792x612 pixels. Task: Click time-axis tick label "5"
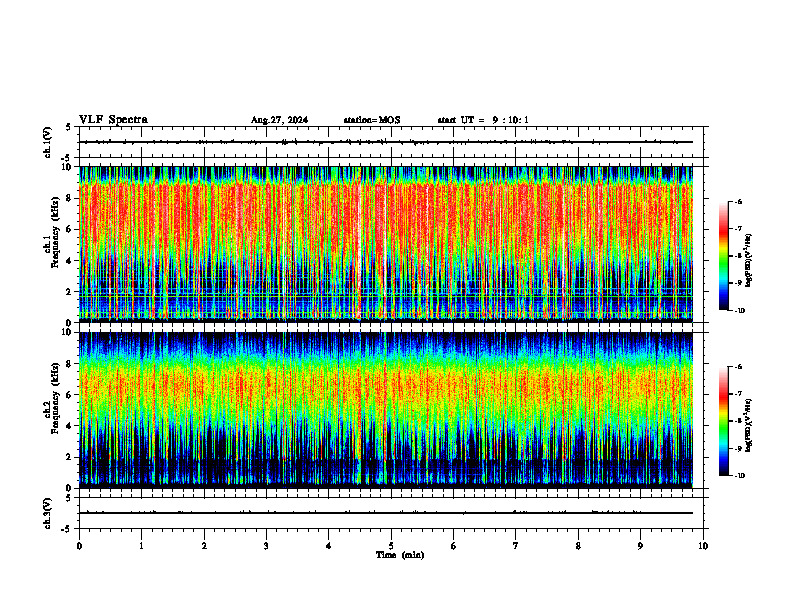pos(391,546)
